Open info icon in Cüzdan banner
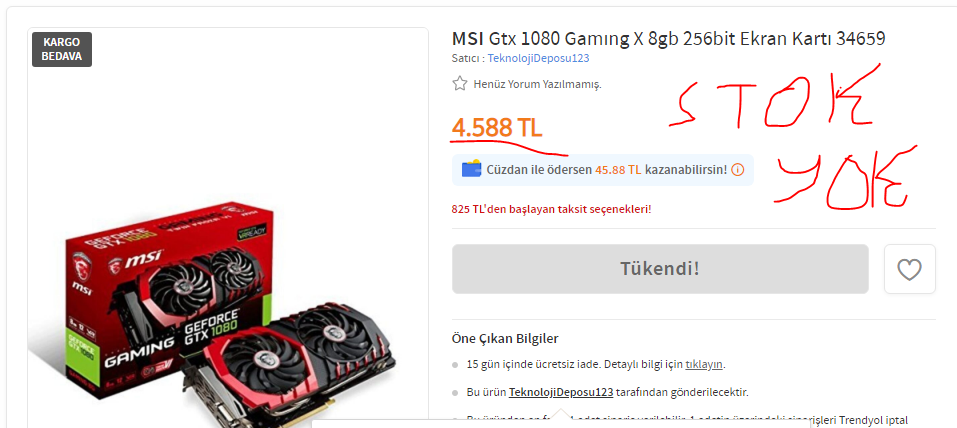Screen dimensions: 957x428 click(x=737, y=170)
